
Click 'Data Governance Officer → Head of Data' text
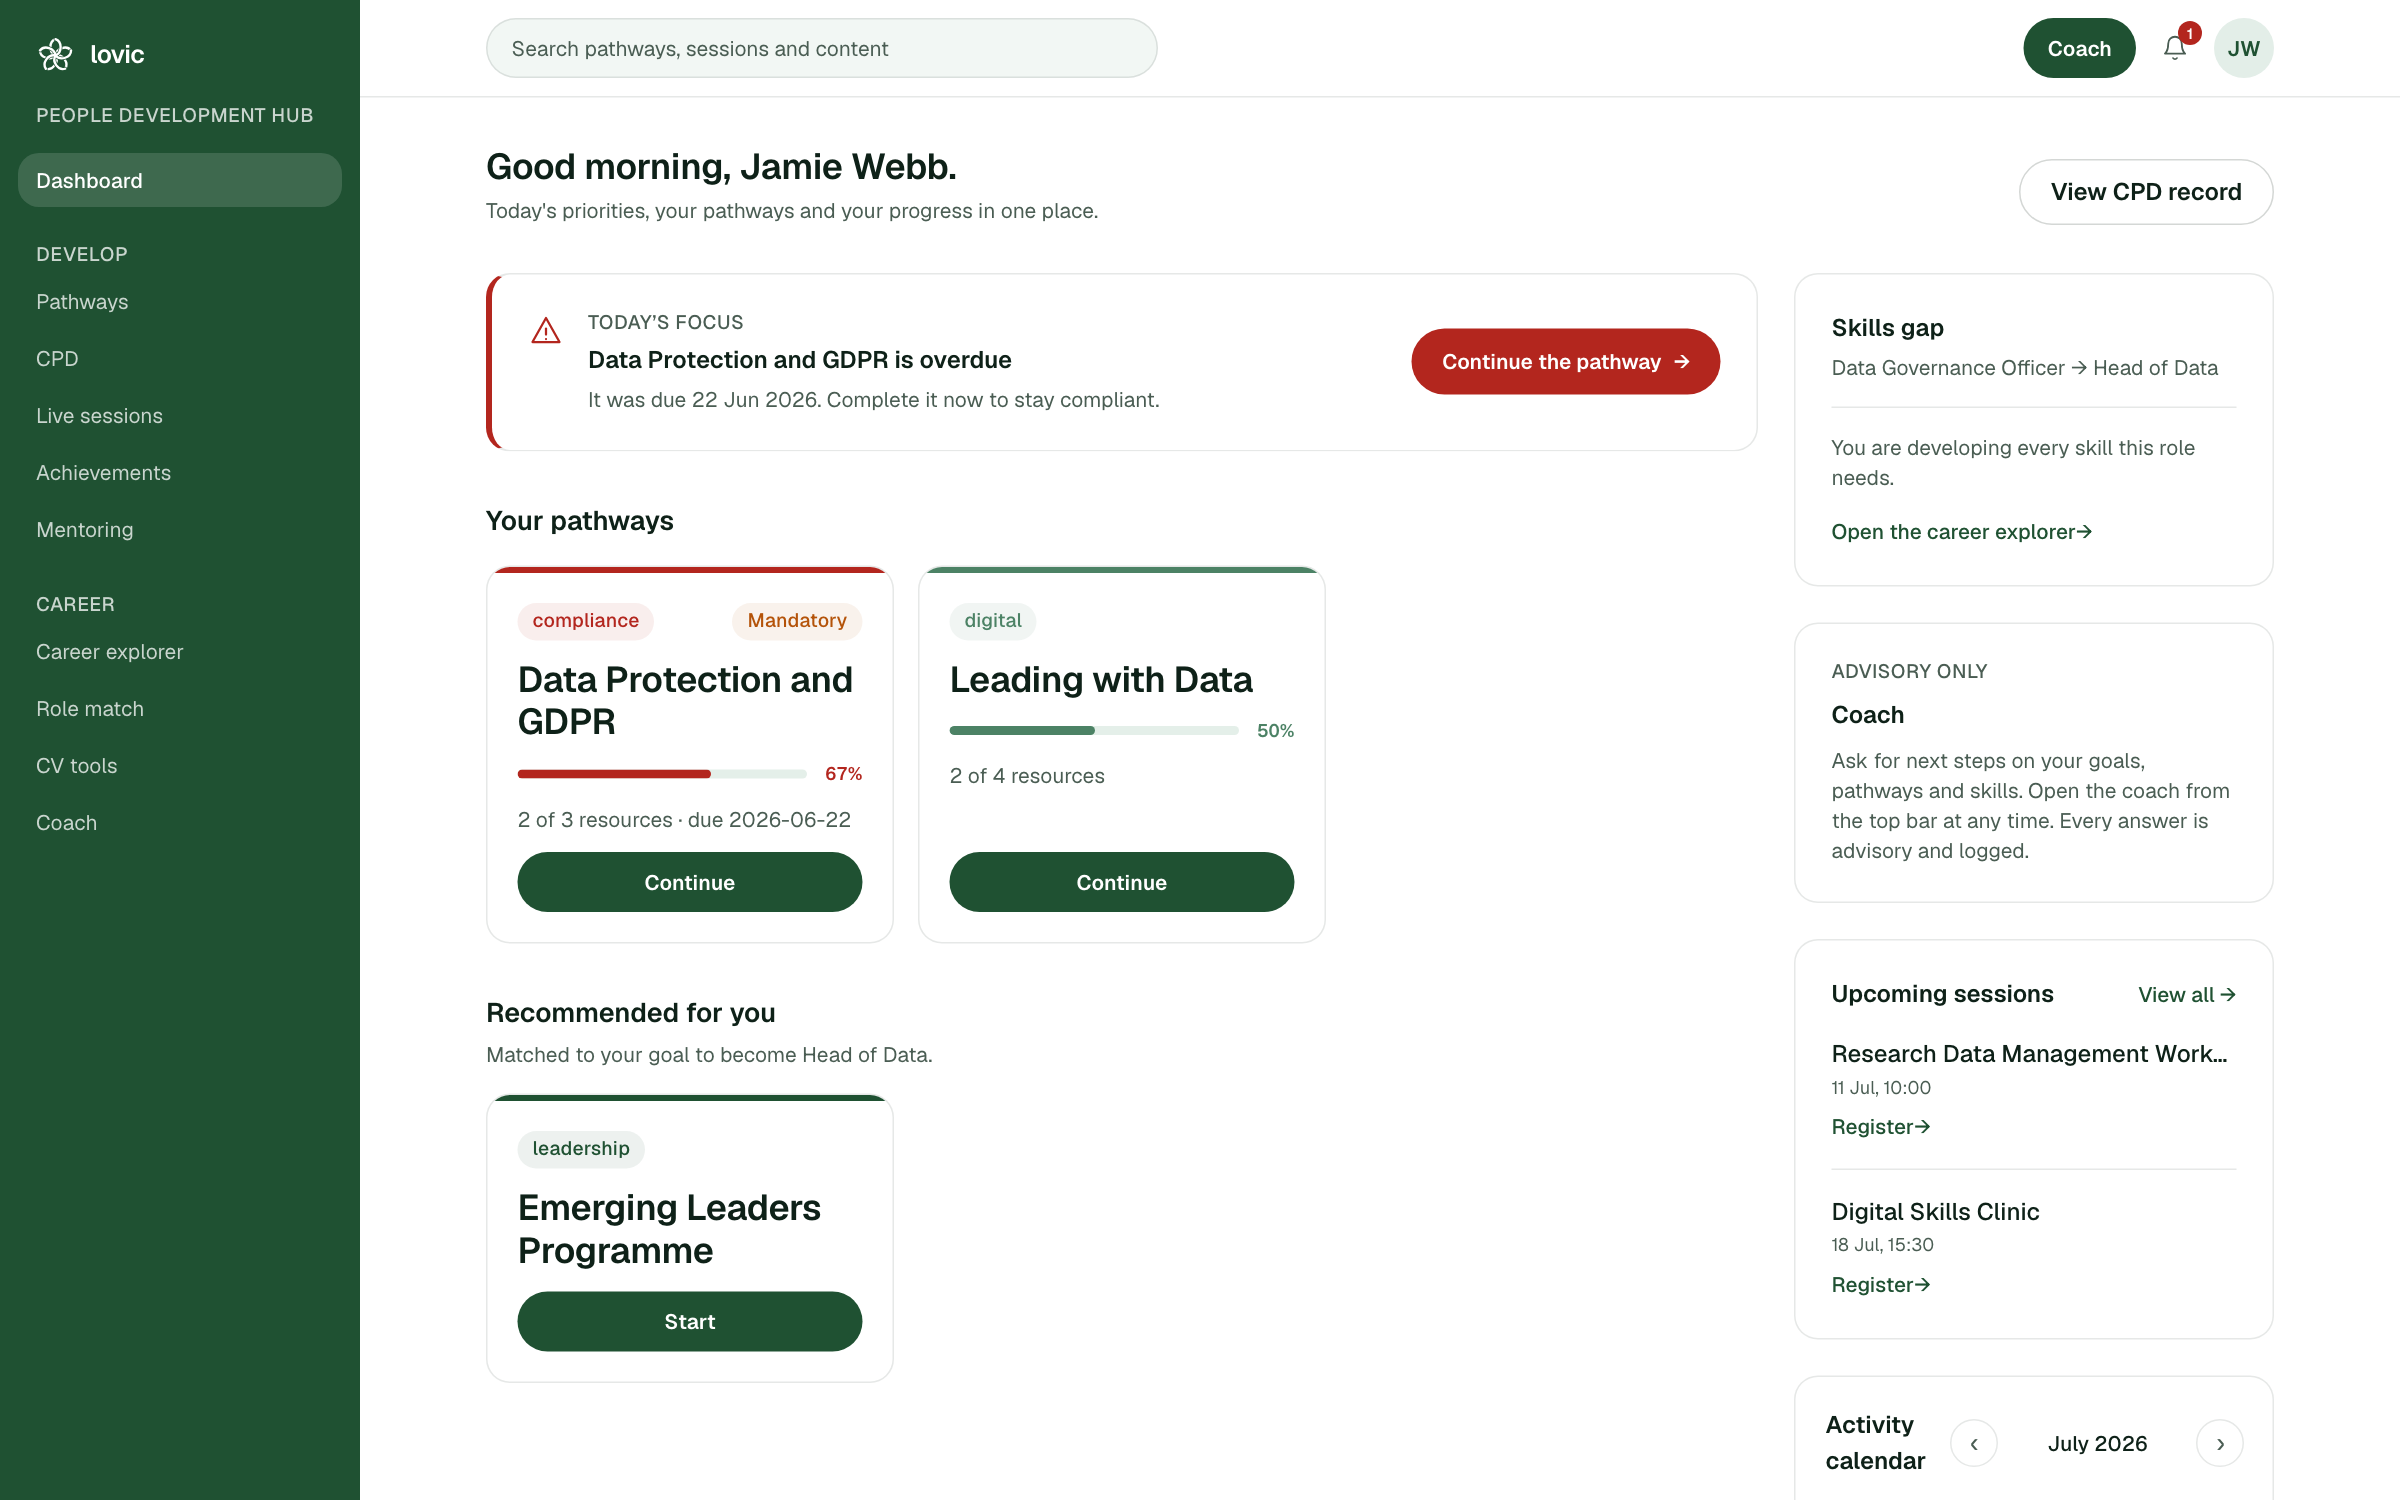2024,368
